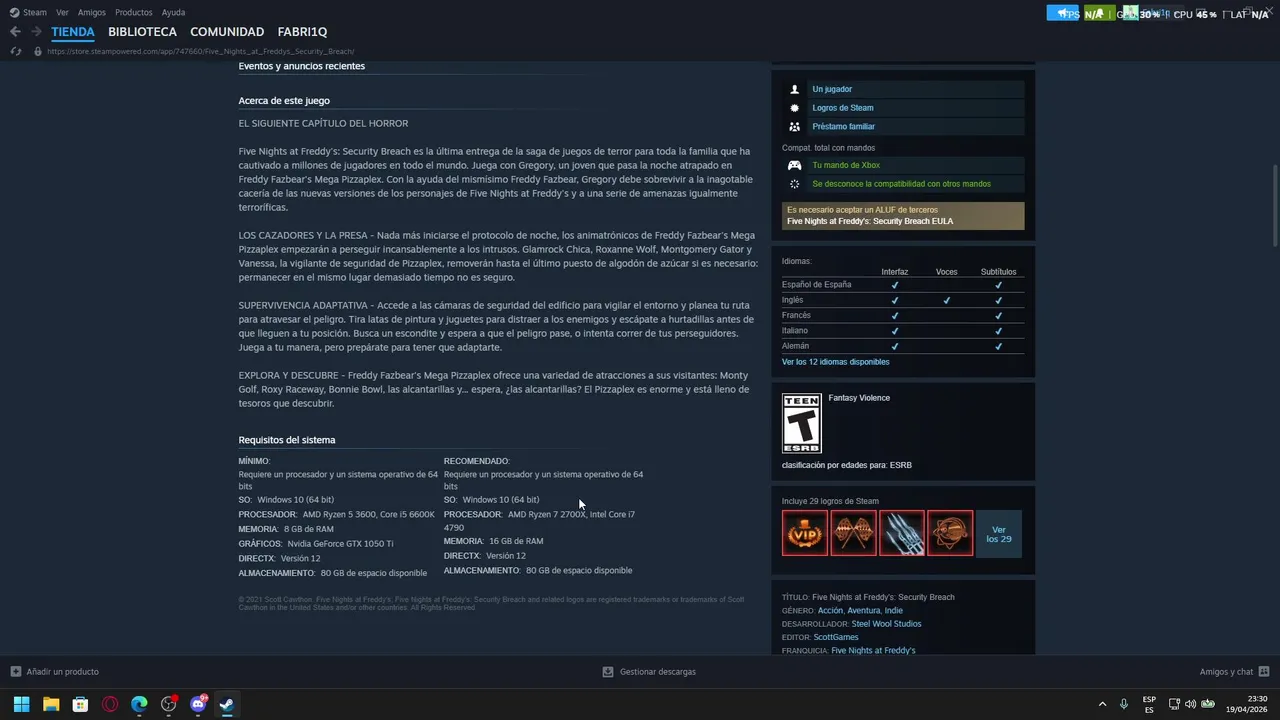The image size is (1280, 720).
Task: Open Opera browser from the taskbar
Action: pos(110,704)
